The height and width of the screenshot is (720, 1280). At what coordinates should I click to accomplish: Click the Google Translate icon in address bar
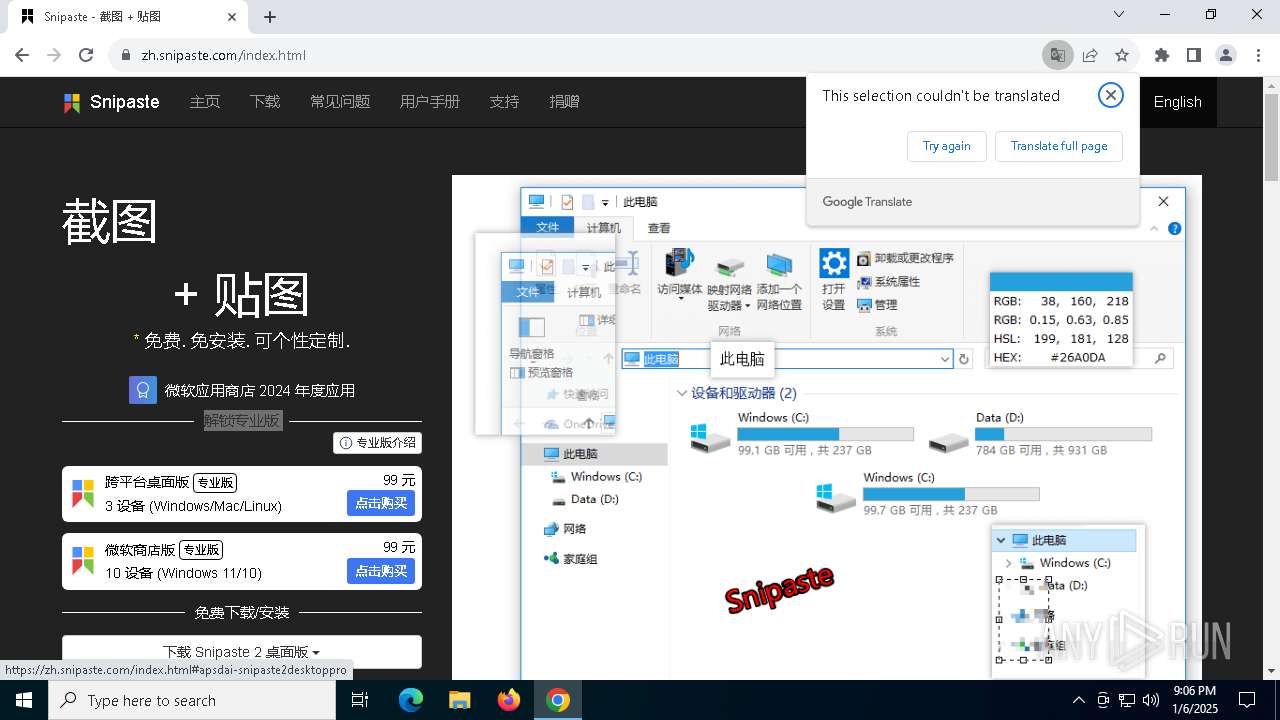coord(1057,55)
